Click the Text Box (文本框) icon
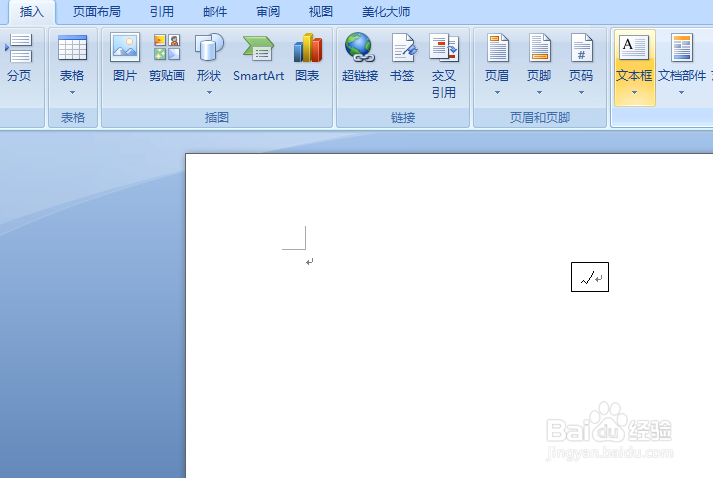The height and width of the screenshot is (478, 713). [634, 47]
